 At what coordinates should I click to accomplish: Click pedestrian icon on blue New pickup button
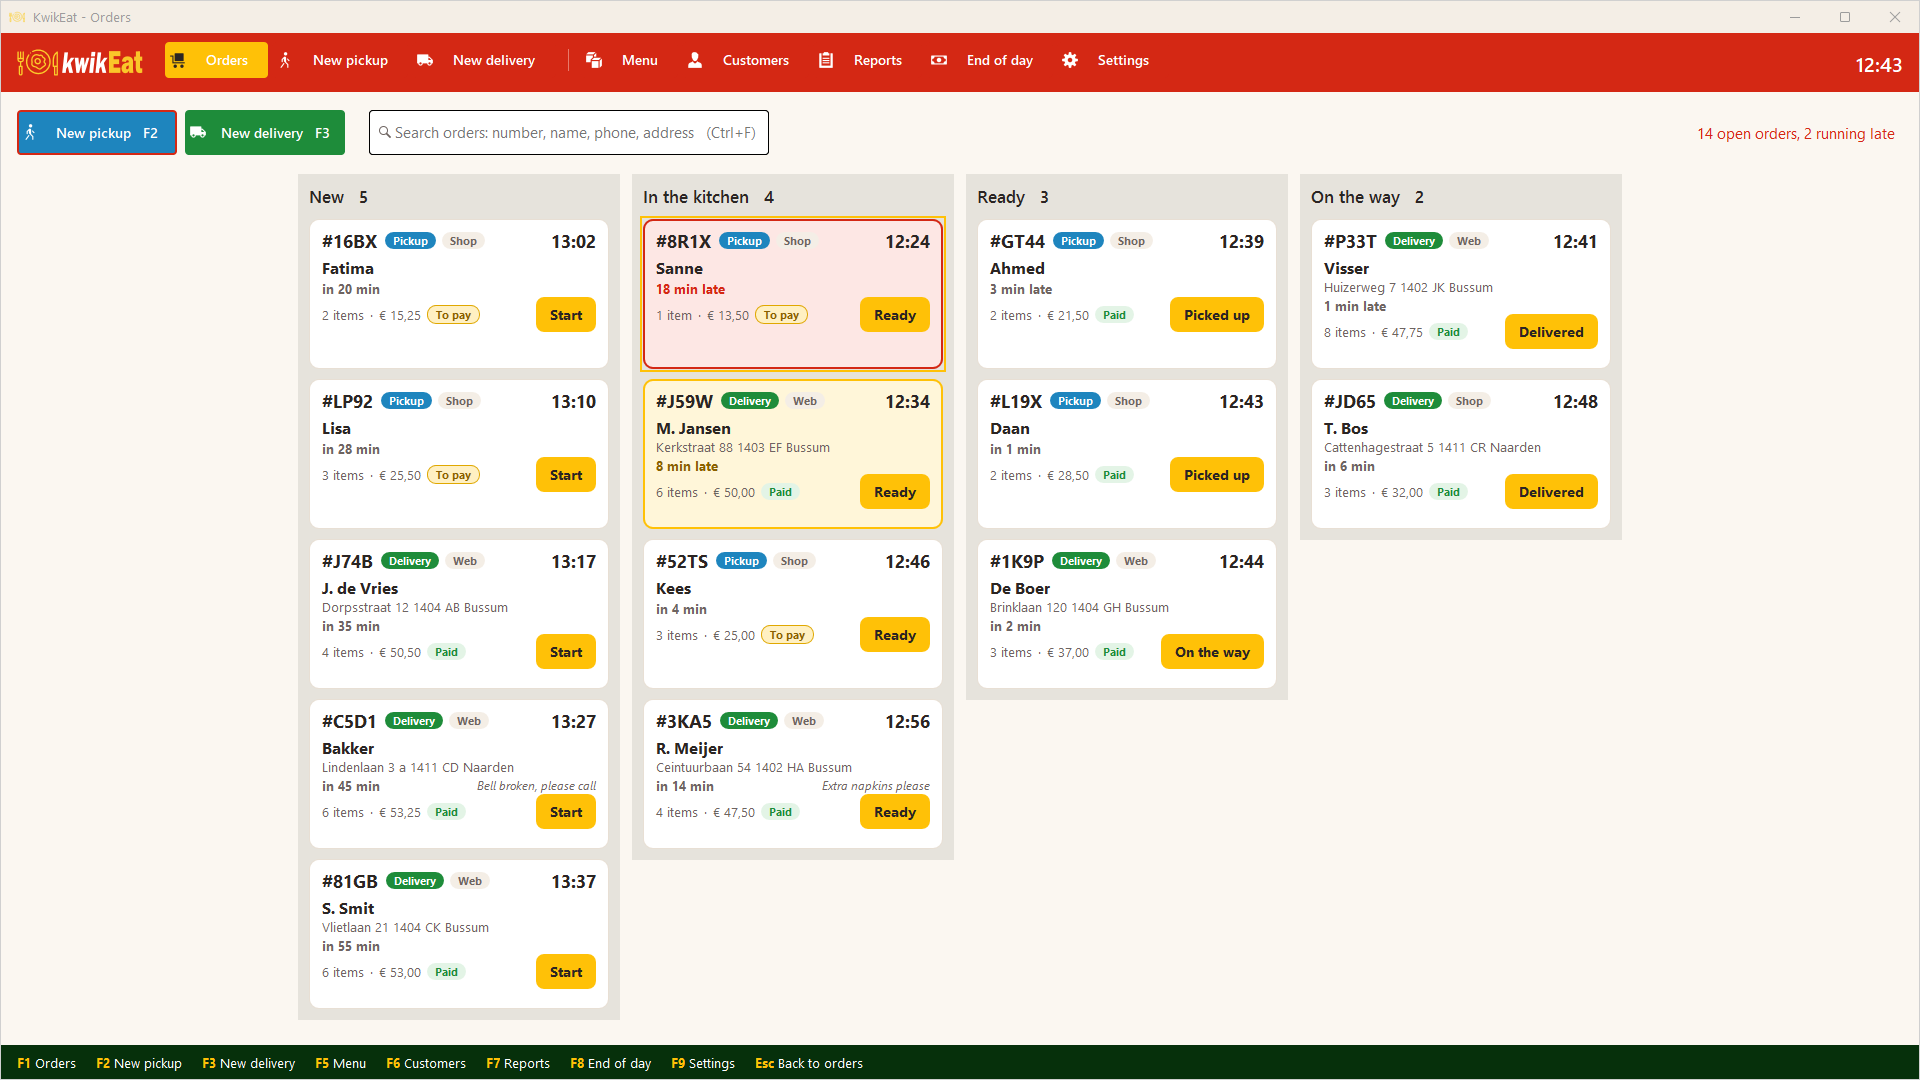31,132
